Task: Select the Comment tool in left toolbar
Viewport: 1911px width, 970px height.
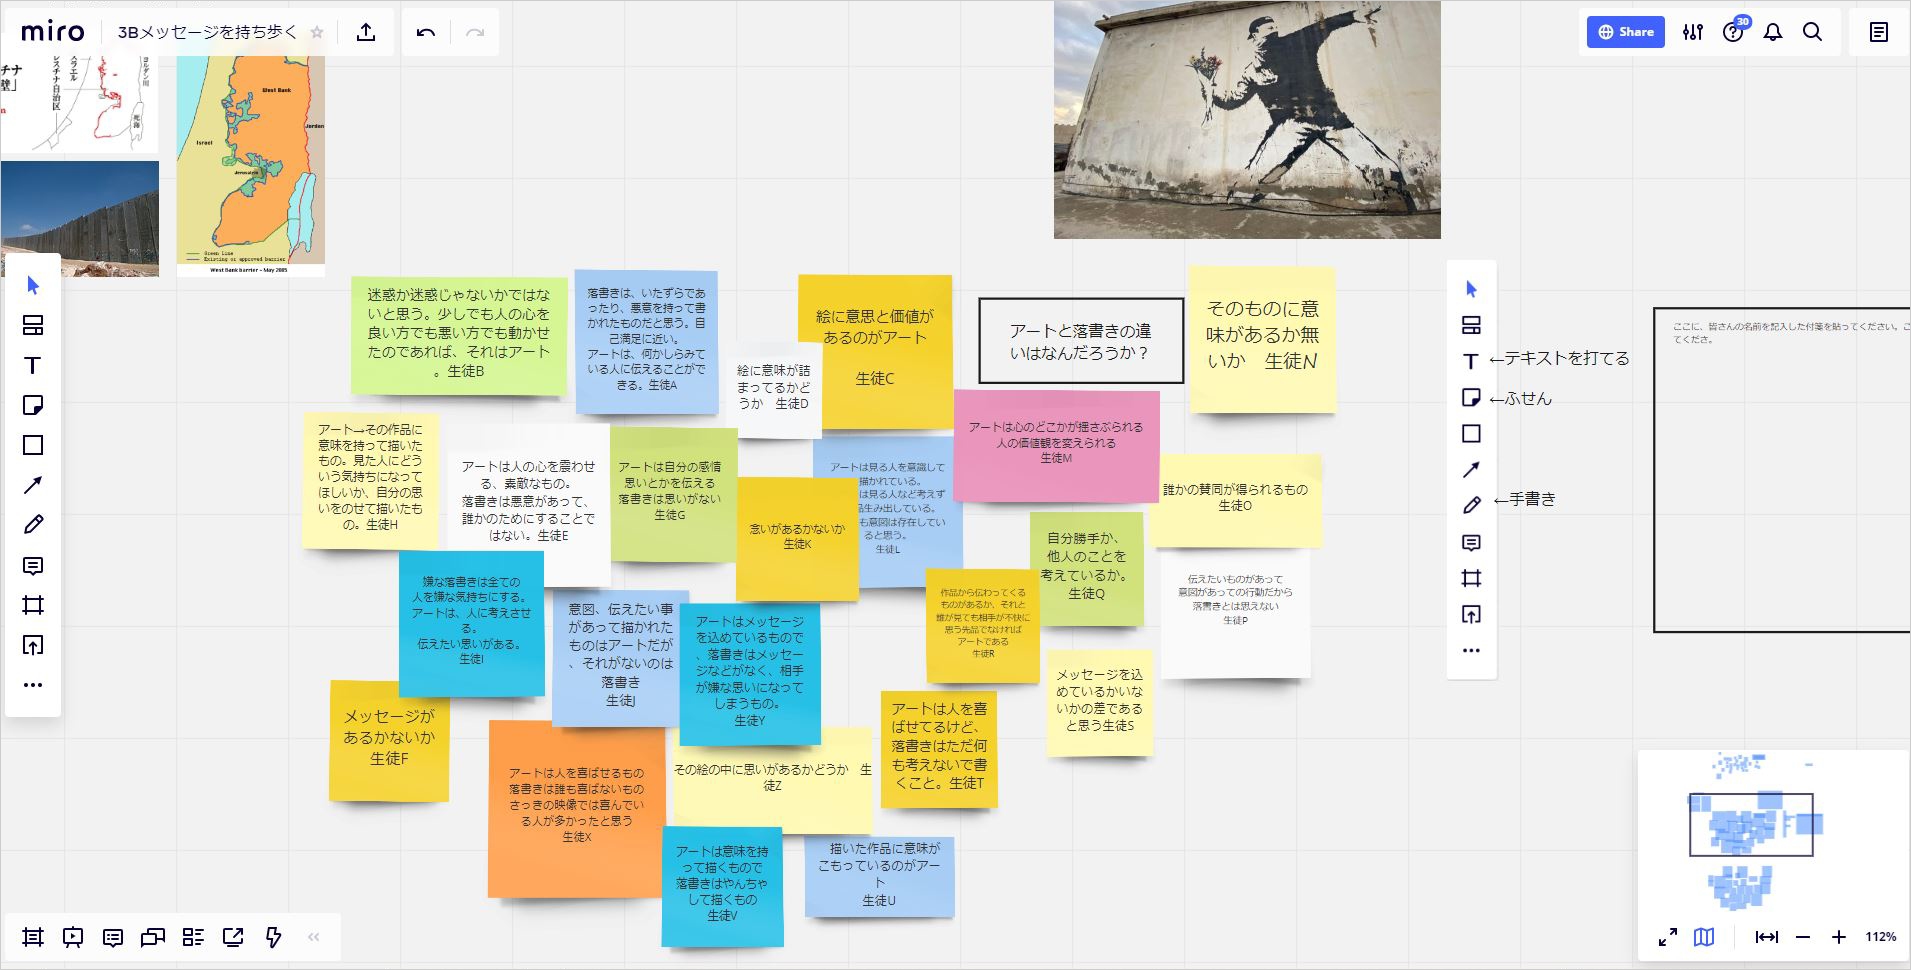Action: point(33,566)
